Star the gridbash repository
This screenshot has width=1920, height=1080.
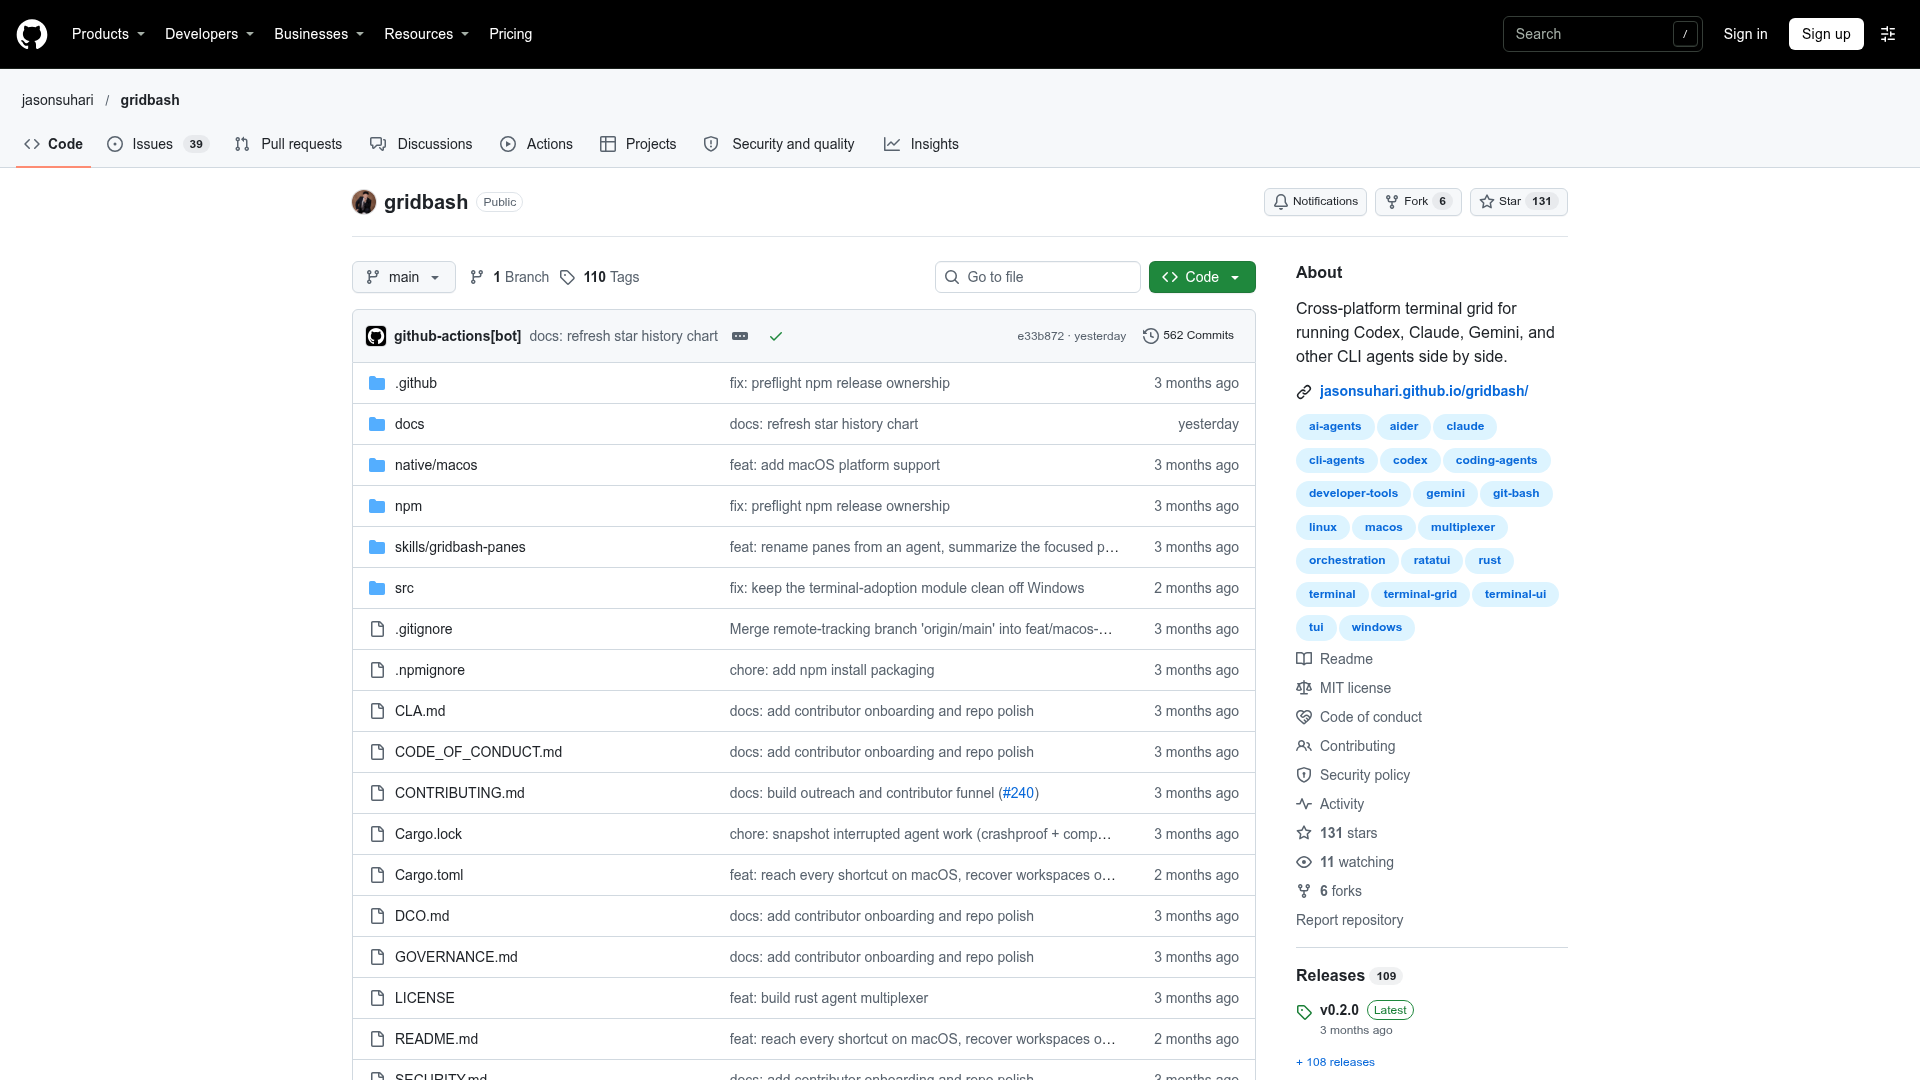click(1518, 202)
